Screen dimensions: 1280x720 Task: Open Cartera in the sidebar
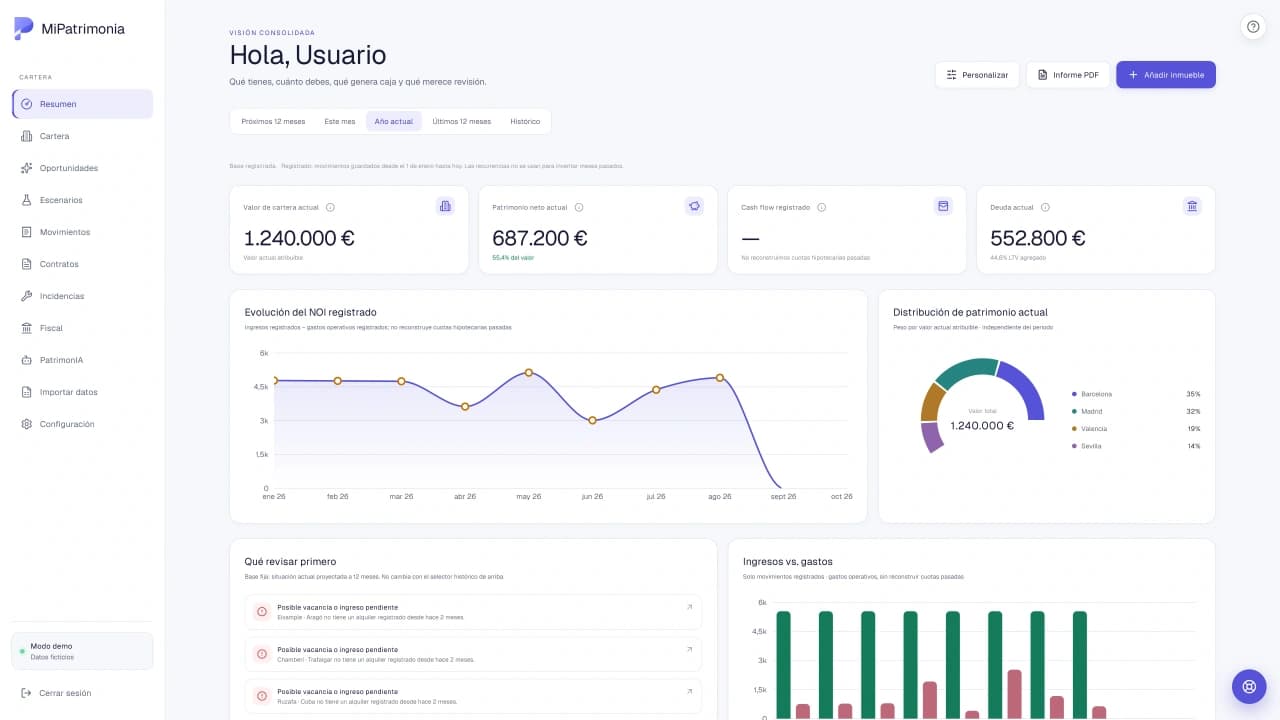(x=82, y=136)
